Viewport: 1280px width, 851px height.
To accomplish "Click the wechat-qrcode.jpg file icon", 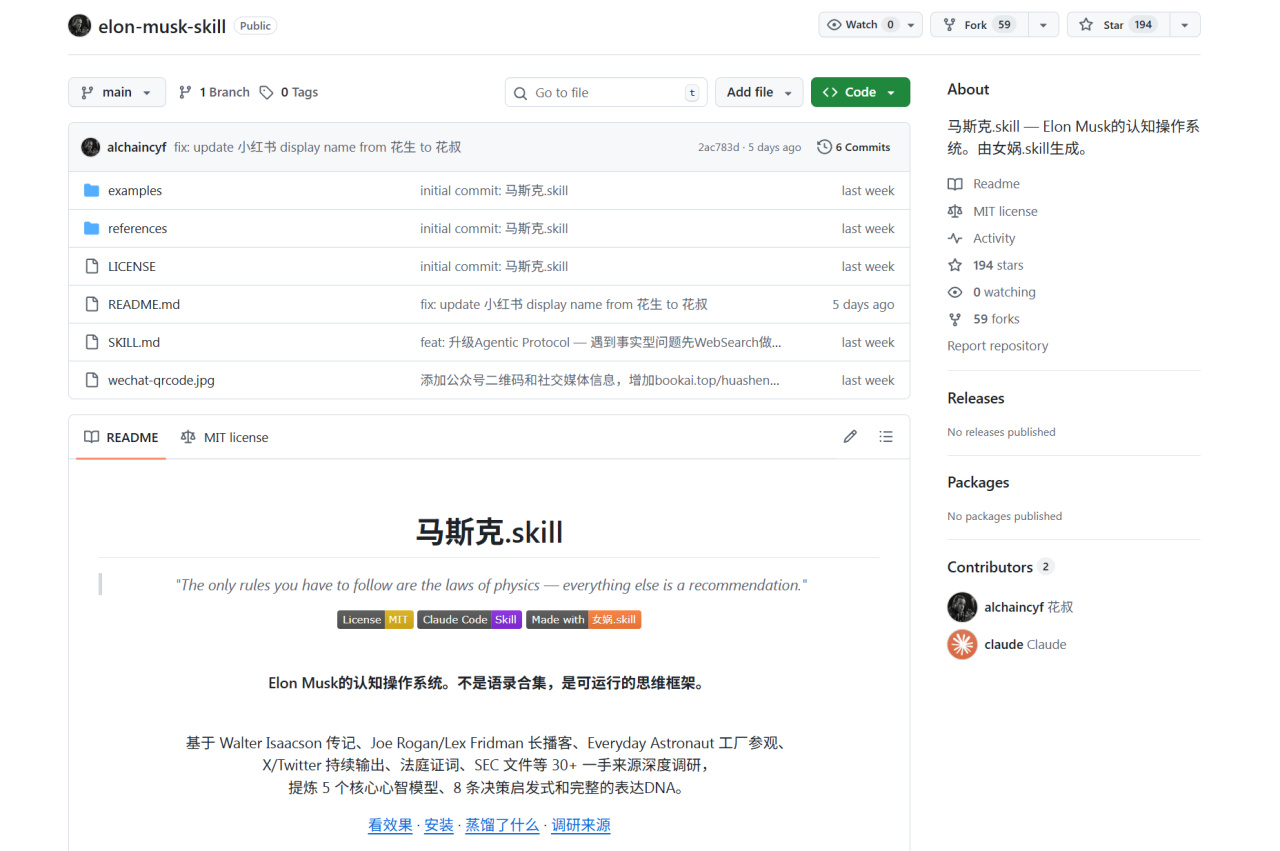I will coord(92,381).
